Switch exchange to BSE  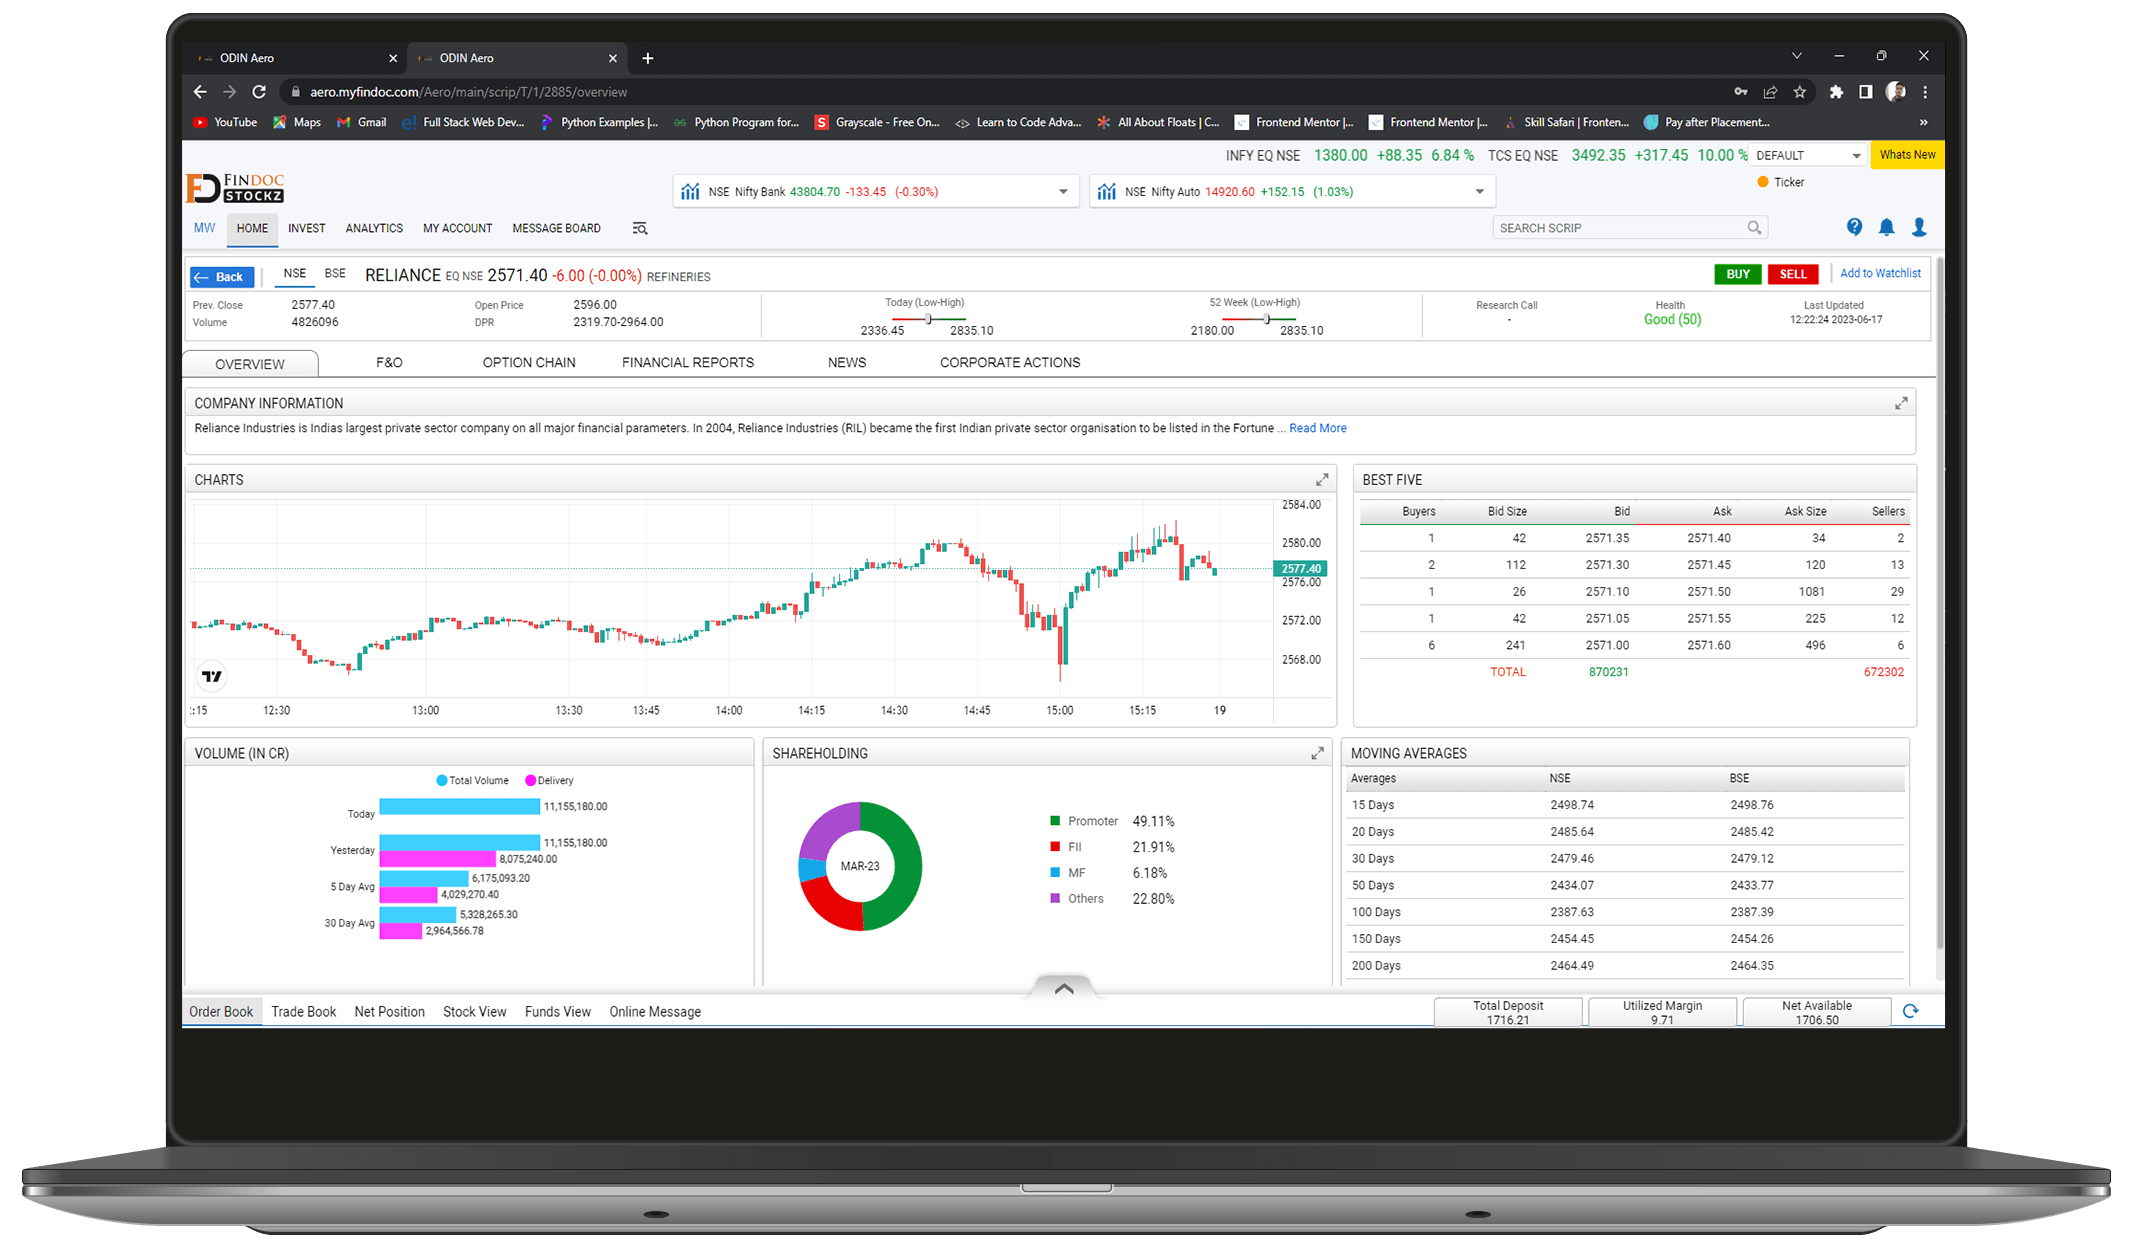point(335,273)
